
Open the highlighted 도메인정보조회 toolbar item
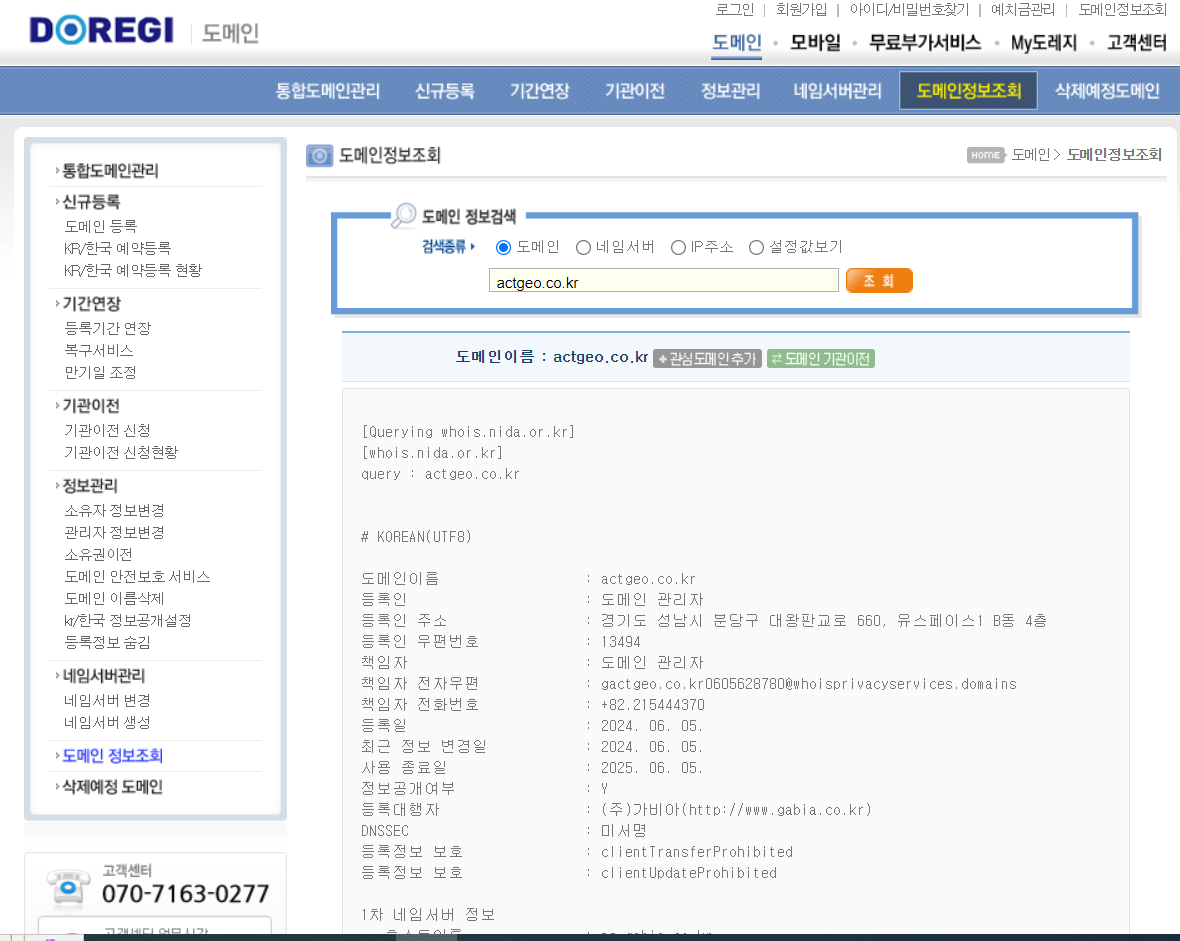967,90
